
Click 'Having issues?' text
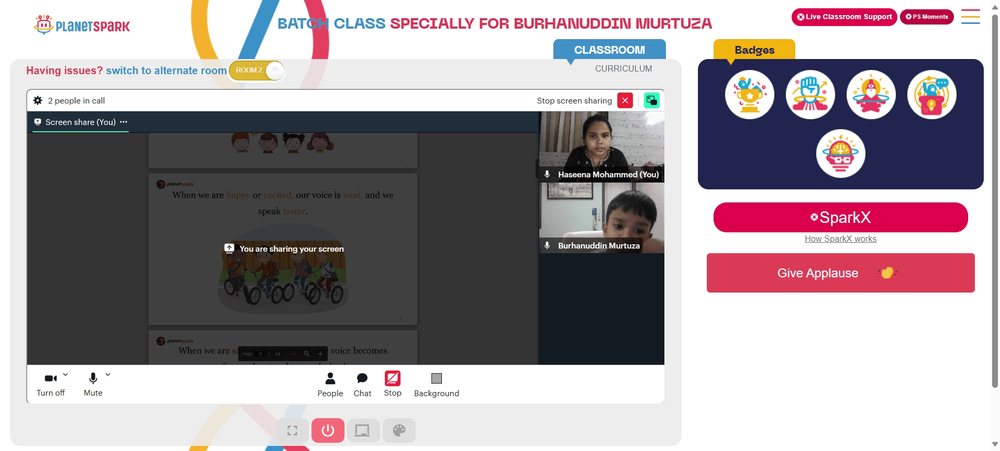64,70
